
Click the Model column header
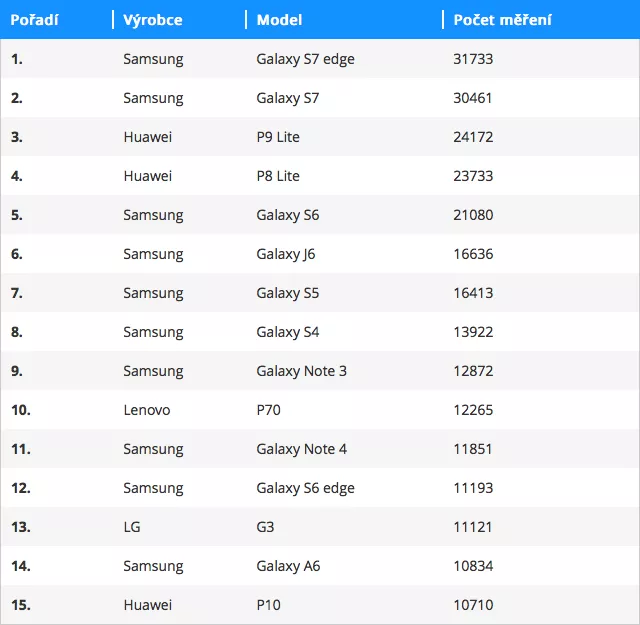280,20
